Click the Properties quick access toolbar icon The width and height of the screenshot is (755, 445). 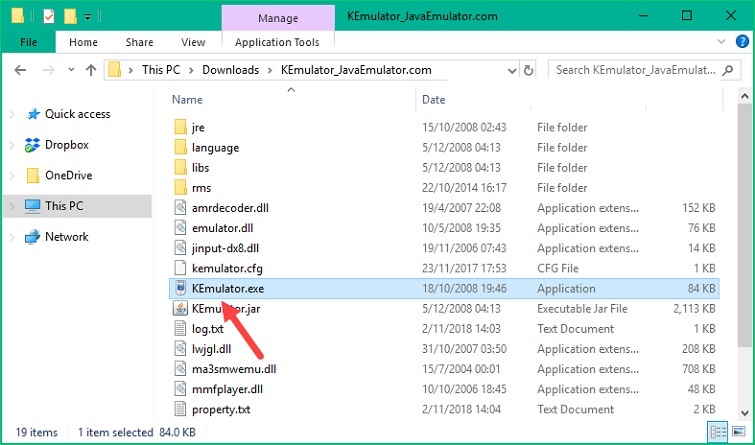click(50, 17)
